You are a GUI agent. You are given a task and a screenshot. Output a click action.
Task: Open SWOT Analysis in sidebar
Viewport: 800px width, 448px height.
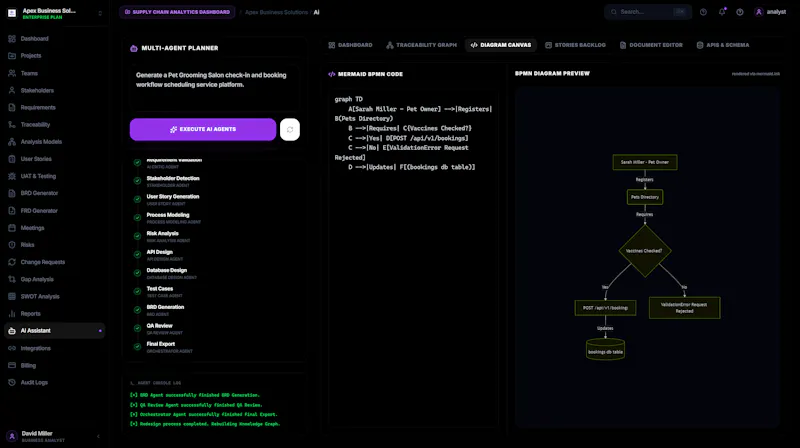[54, 296]
